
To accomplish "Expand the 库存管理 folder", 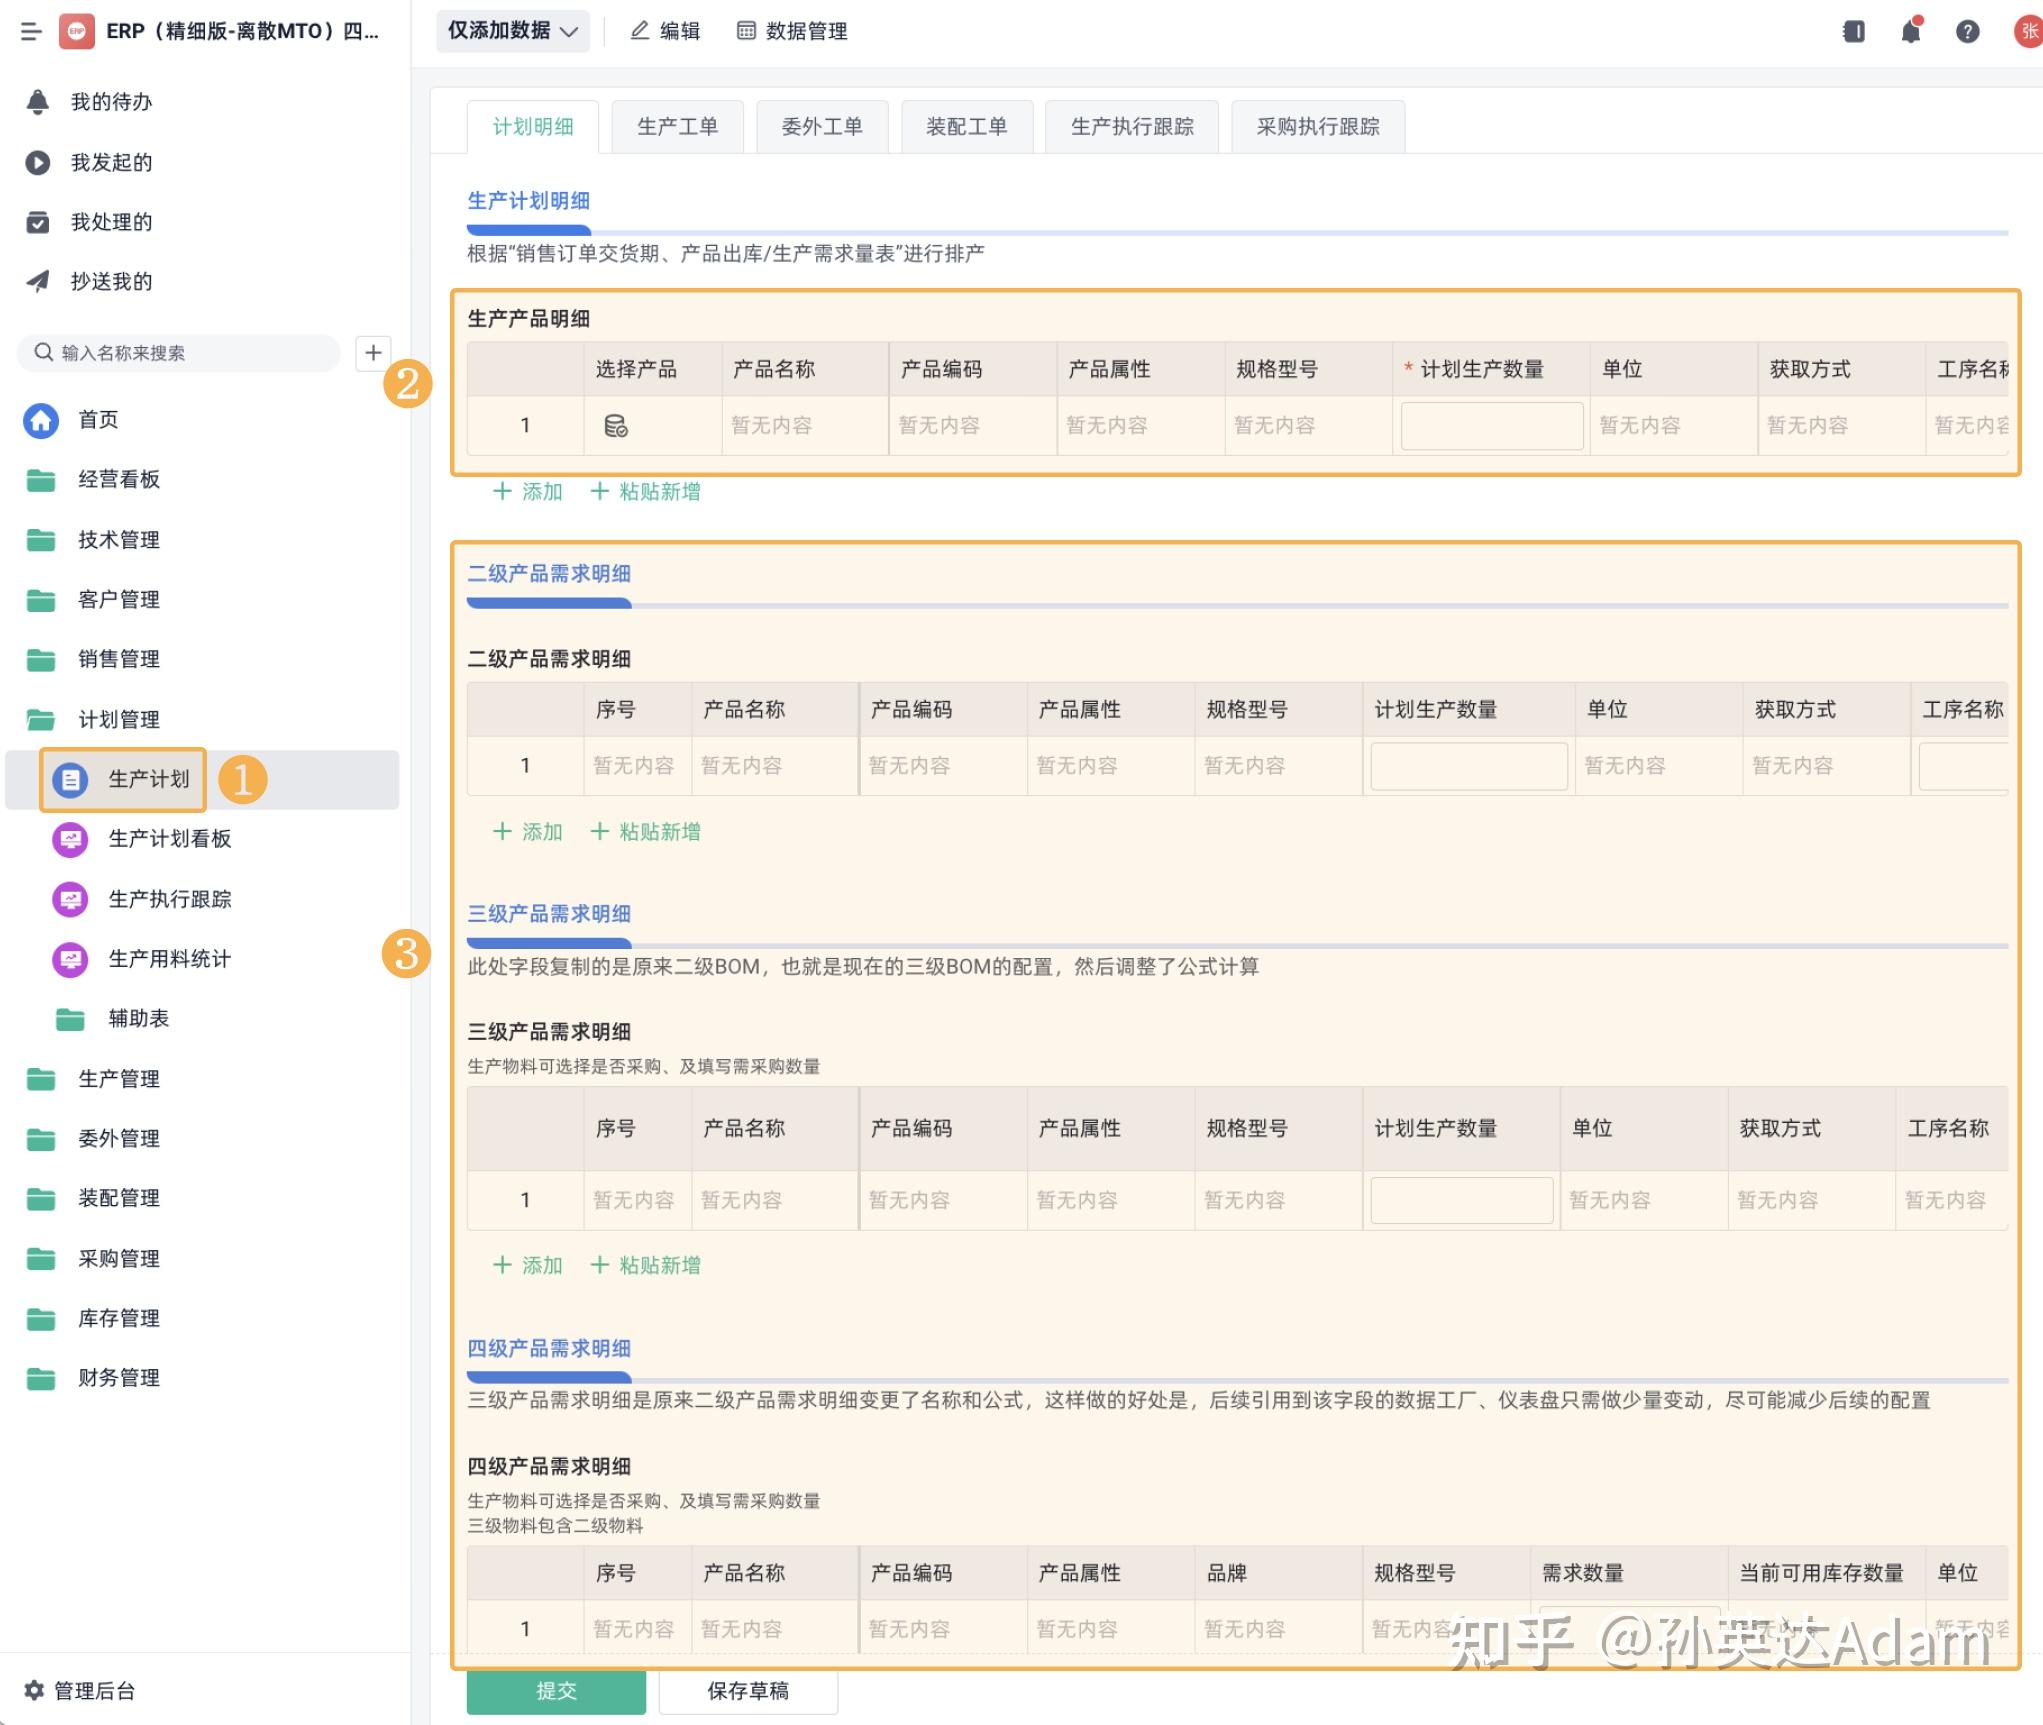I will [x=117, y=1318].
